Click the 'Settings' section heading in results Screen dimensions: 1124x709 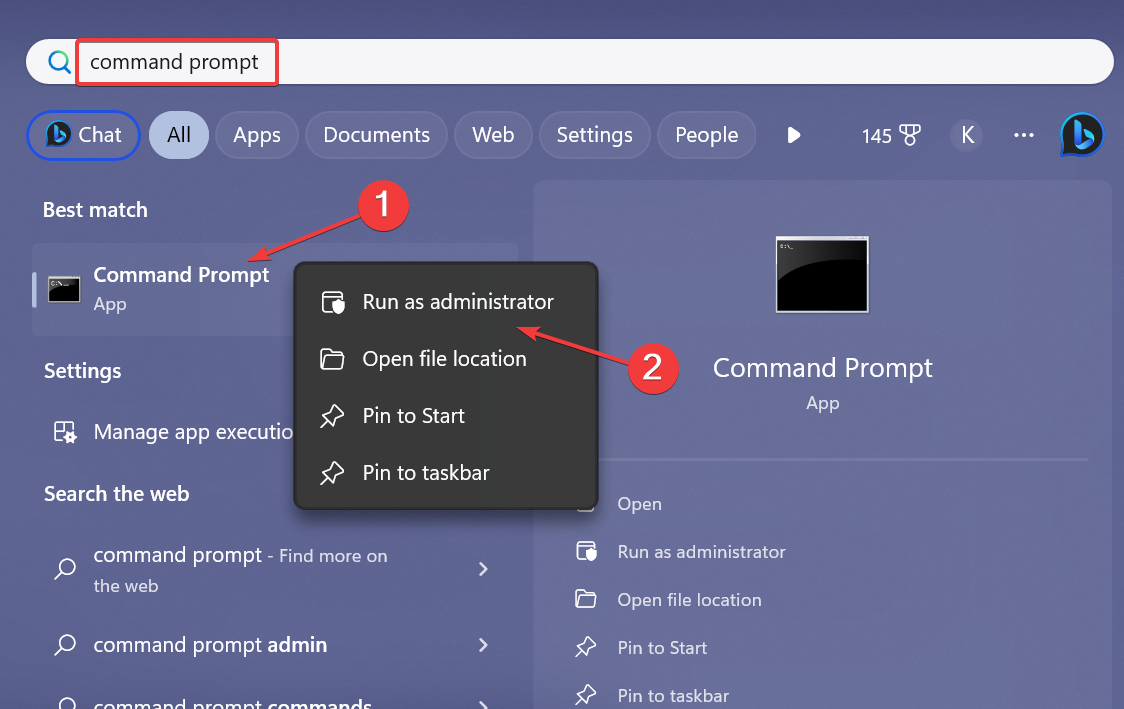[x=82, y=371]
